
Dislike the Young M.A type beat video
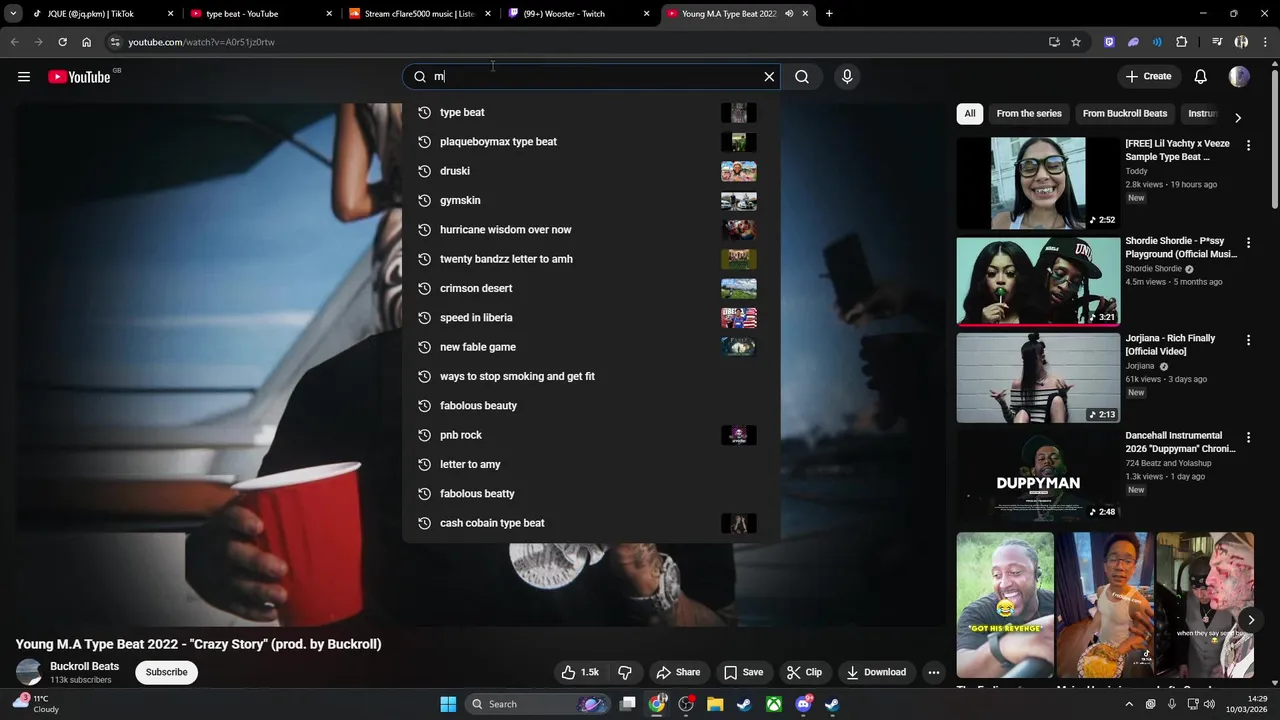[x=625, y=672]
